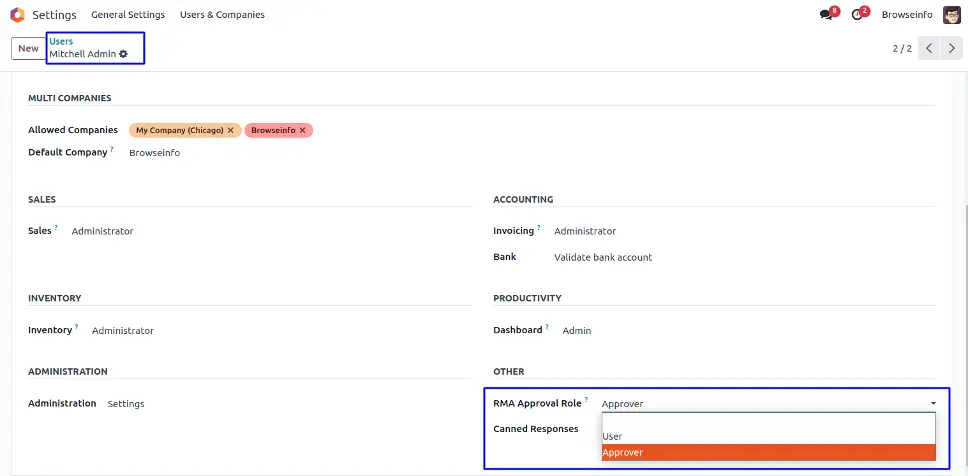This screenshot has width=968, height=476.
Task: Go to next record arrow
Action: coord(951,48)
